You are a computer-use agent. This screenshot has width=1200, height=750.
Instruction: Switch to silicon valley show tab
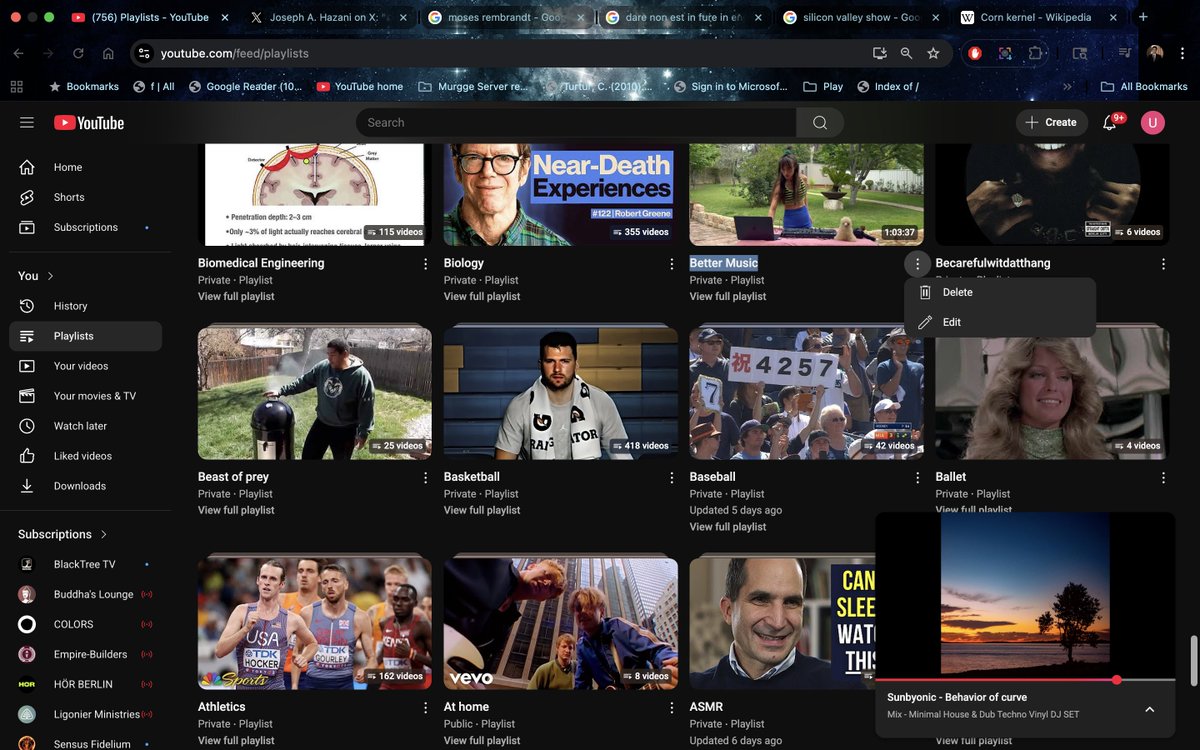860,17
